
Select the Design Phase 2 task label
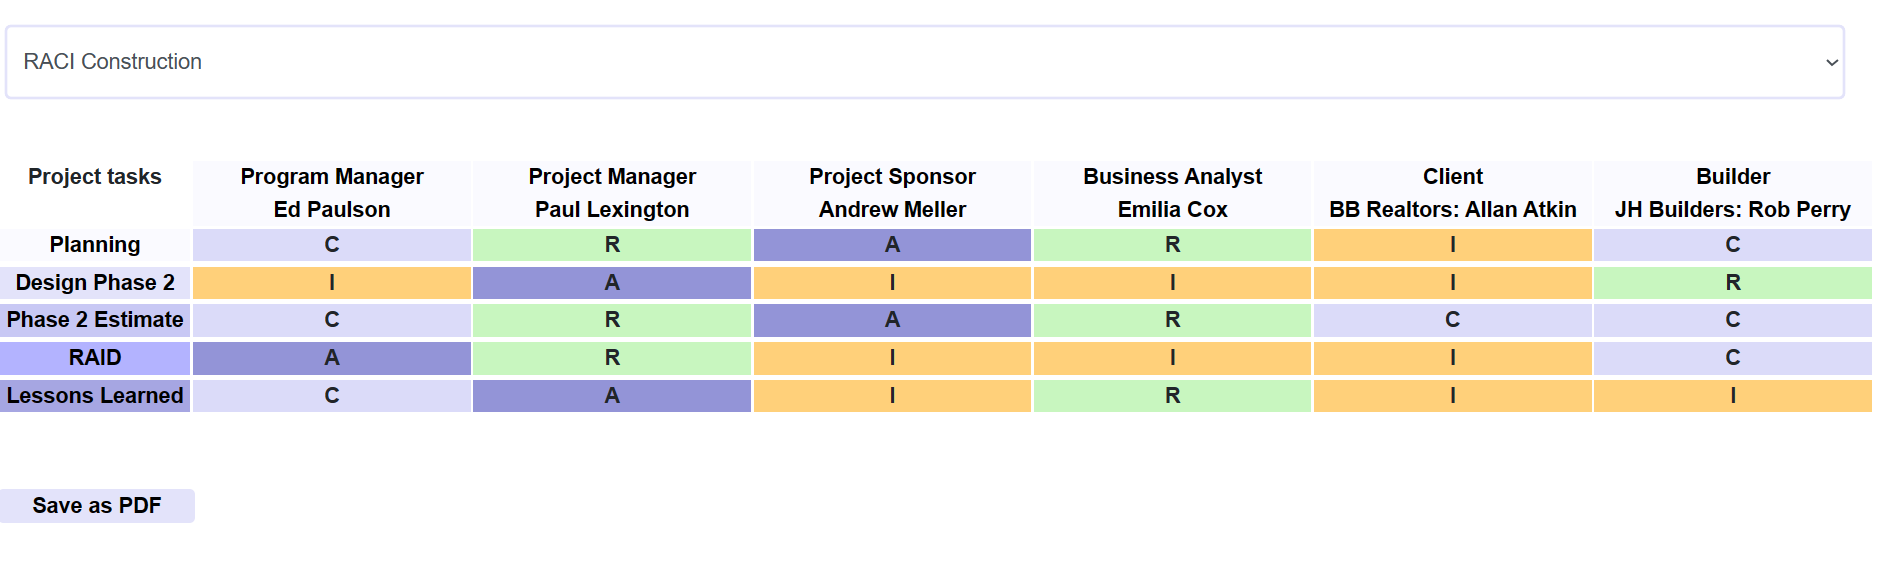click(95, 283)
